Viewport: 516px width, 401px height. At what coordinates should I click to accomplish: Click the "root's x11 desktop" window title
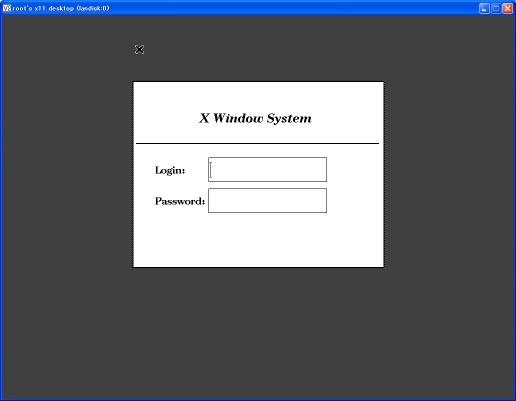point(61,8)
